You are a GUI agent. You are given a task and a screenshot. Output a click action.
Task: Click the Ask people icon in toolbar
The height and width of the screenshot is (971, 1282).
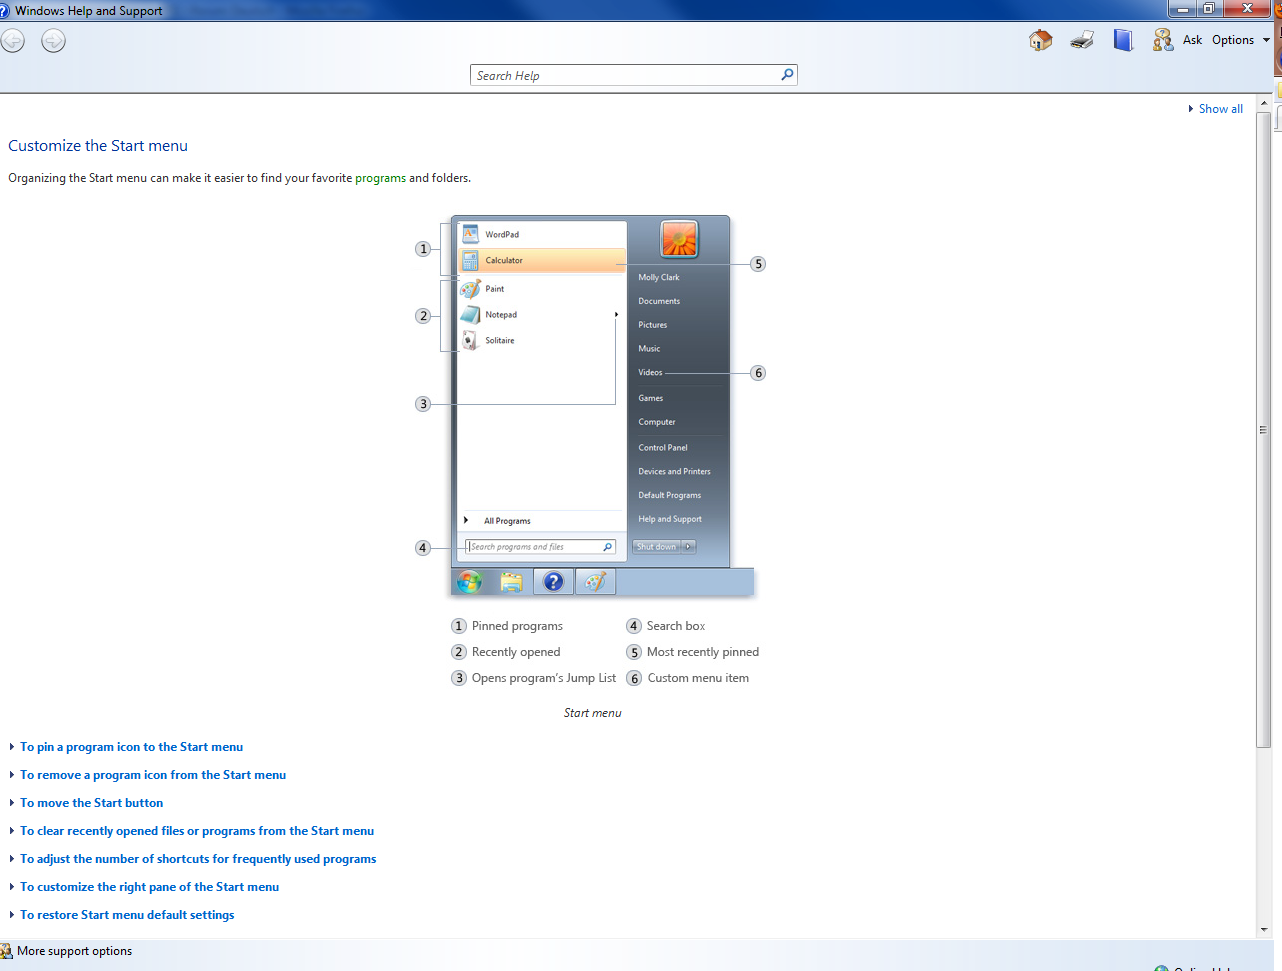(x=1162, y=40)
